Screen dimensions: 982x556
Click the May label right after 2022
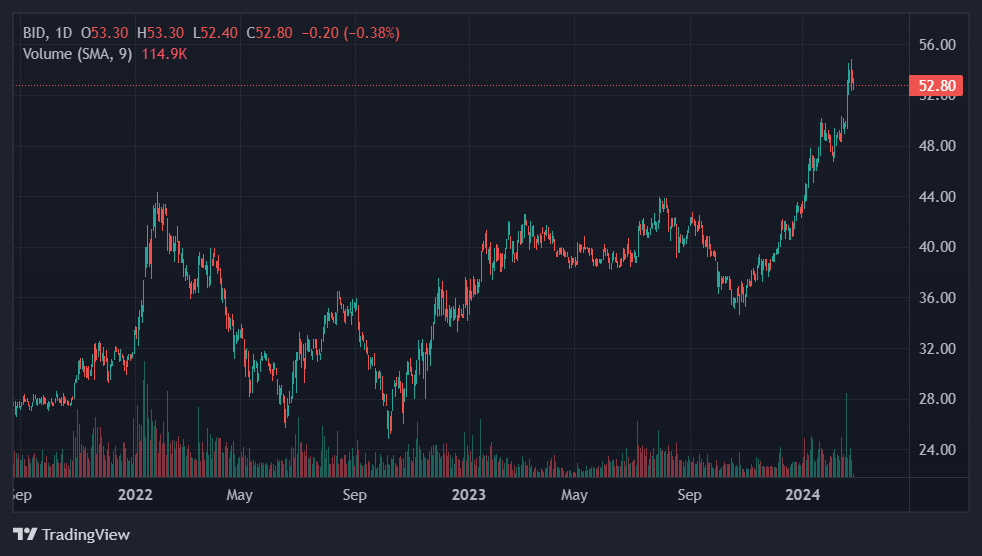pyautogui.click(x=238, y=494)
